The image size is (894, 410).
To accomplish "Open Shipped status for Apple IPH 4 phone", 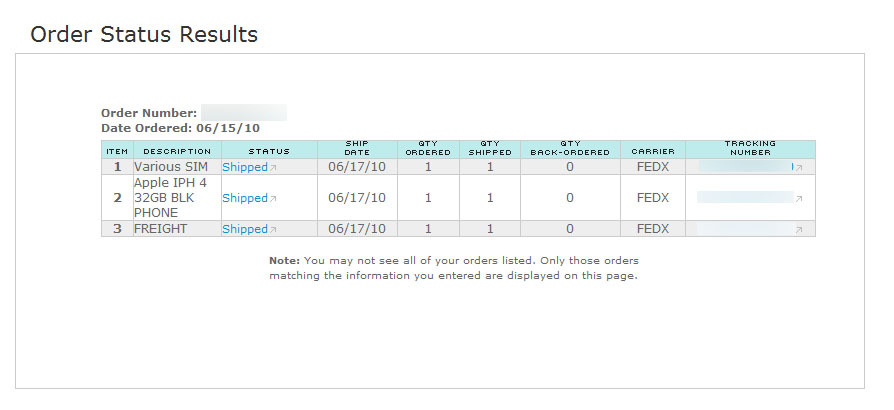I will tap(244, 198).
